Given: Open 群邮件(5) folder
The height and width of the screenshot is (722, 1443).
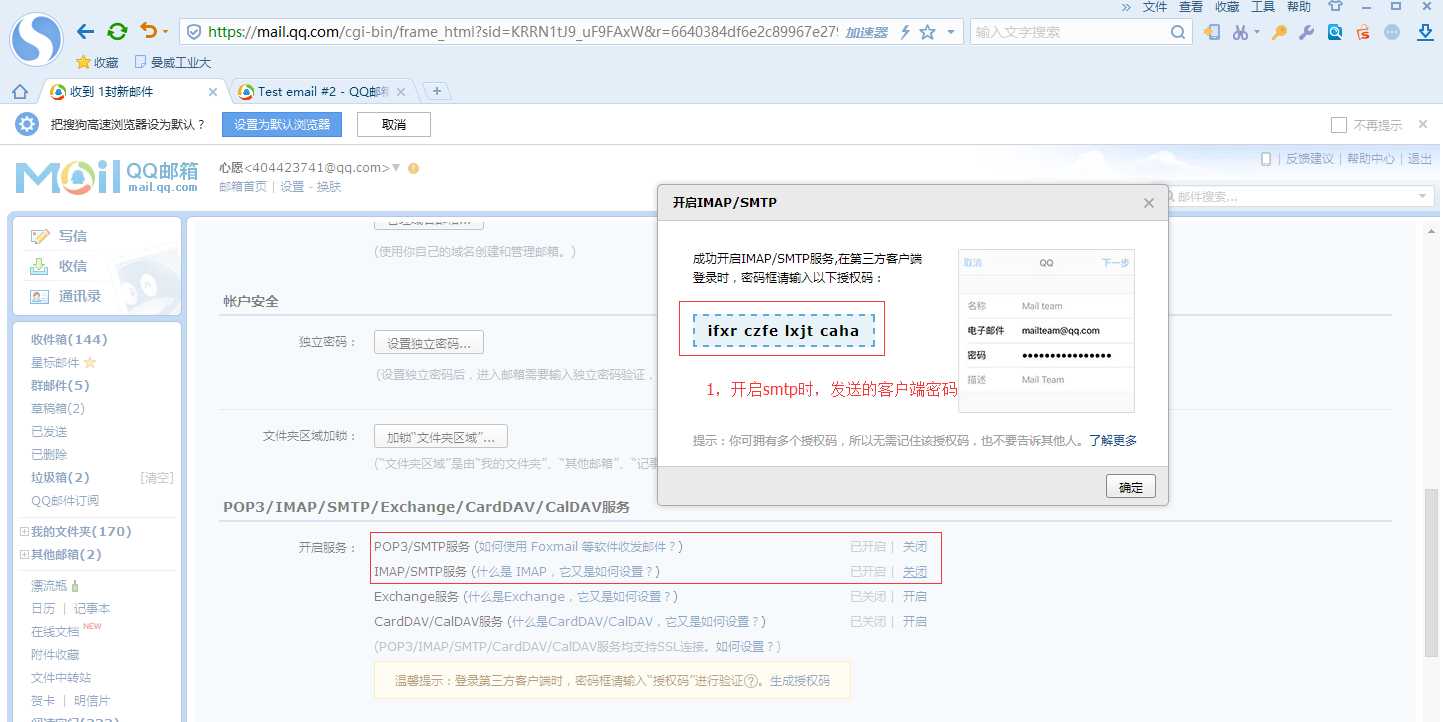Looking at the screenshot, I should click(x=60, y=386).
